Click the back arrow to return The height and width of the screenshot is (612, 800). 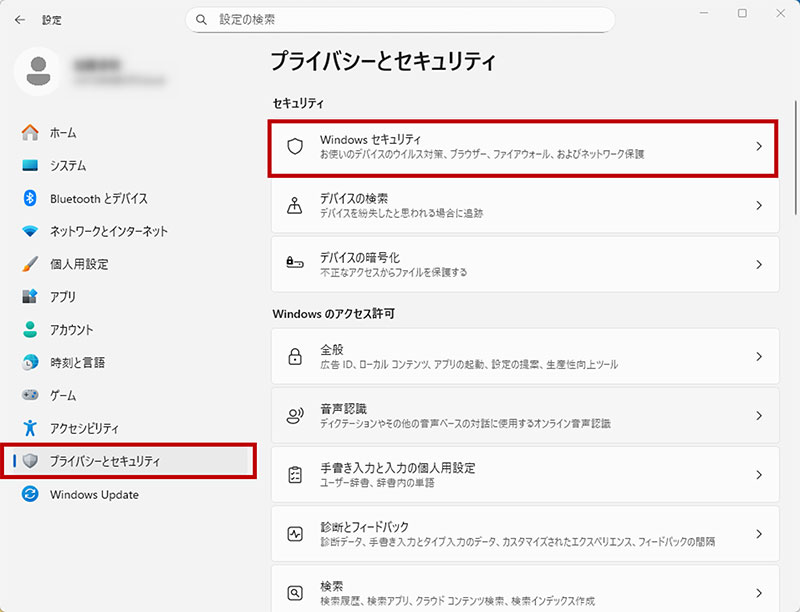pyautogui.click(x=19, y=19)
